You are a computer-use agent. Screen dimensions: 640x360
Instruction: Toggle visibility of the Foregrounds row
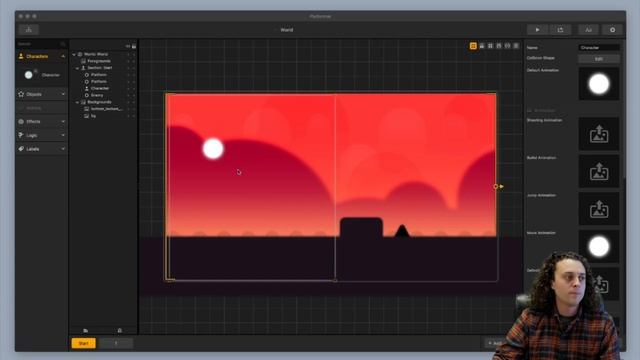point(128,61)
